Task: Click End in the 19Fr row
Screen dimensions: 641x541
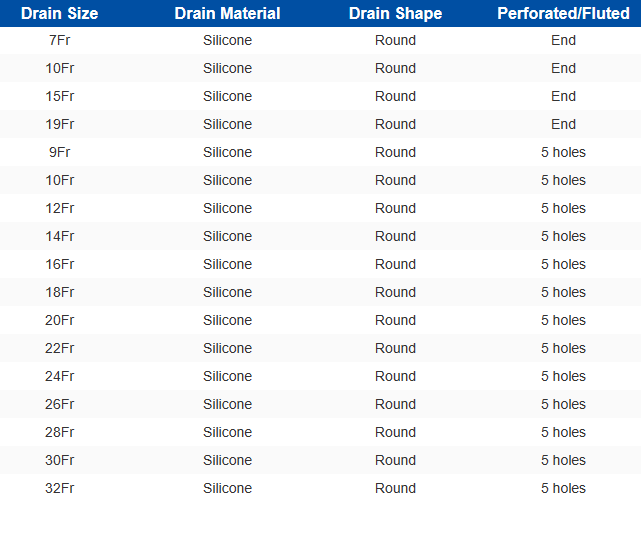Action: (x=563, y=124)
